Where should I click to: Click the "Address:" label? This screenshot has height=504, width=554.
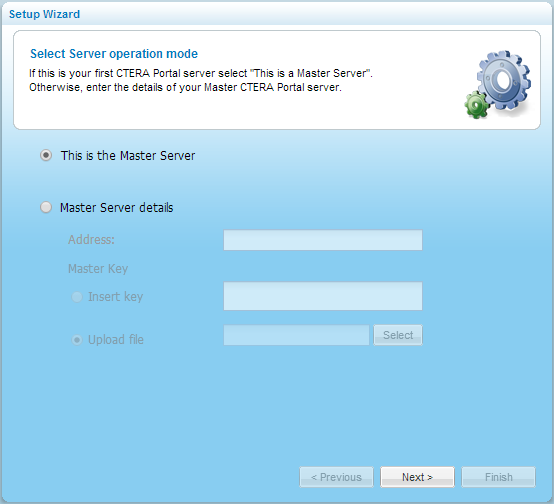(91, 240)
